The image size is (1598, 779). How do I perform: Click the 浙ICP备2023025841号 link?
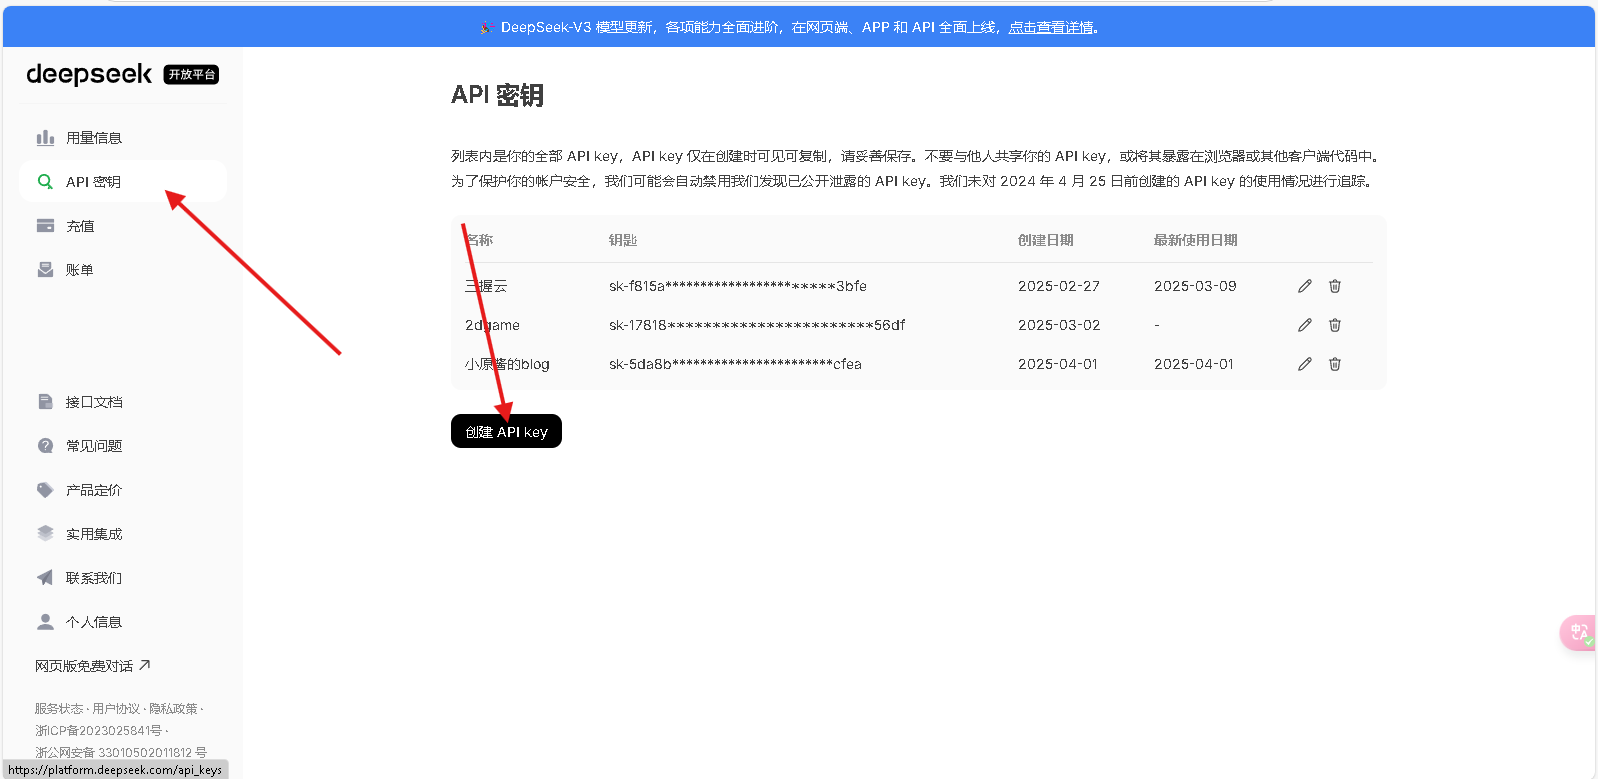tap(98, 731)
